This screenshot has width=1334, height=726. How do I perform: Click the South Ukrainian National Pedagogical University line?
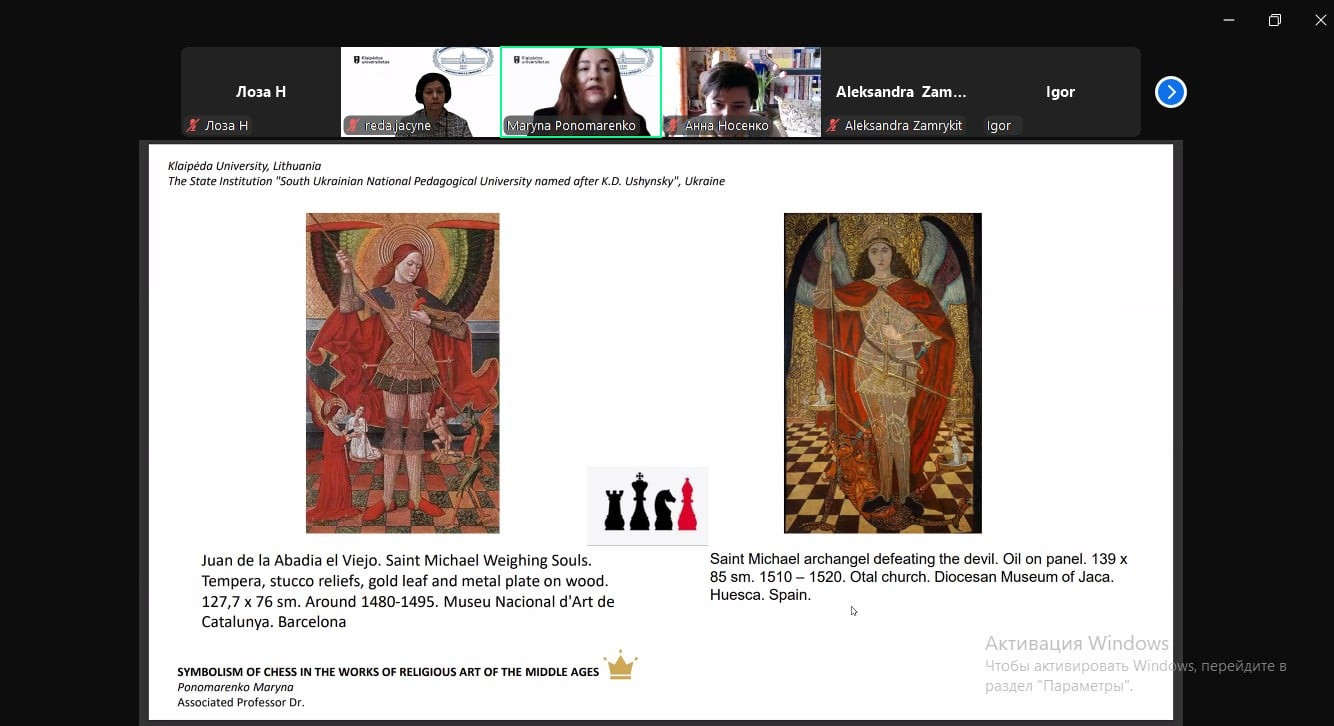tap(447, 181)
